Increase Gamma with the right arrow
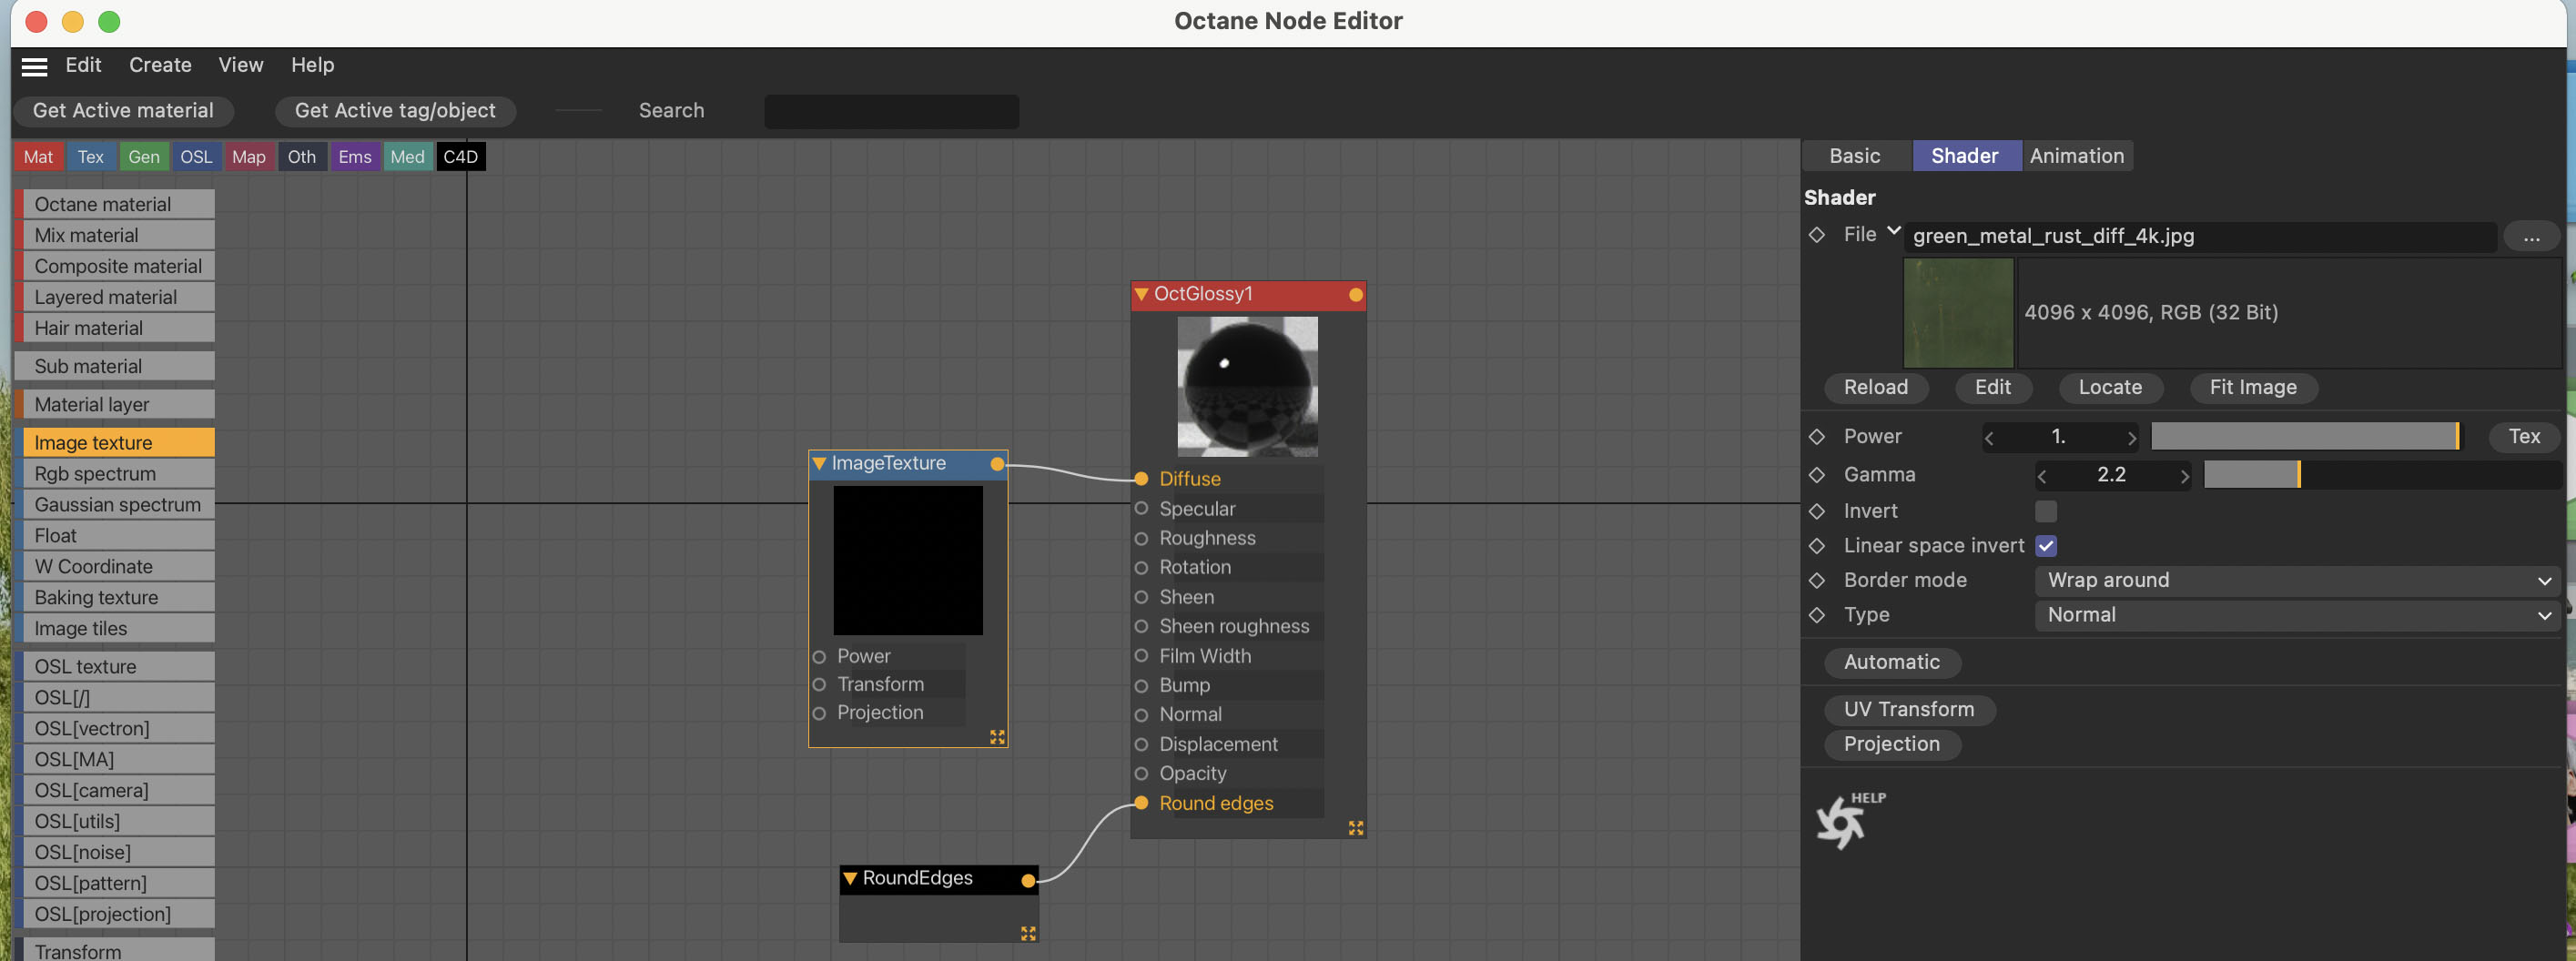Viewport: 2576px width, 961px height. coord(2184,476)
